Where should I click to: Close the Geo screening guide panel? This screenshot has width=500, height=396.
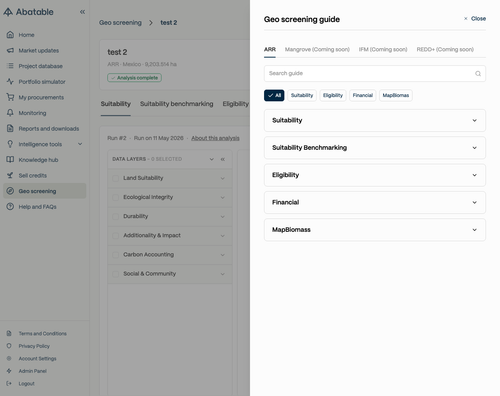tap(475, 19)
